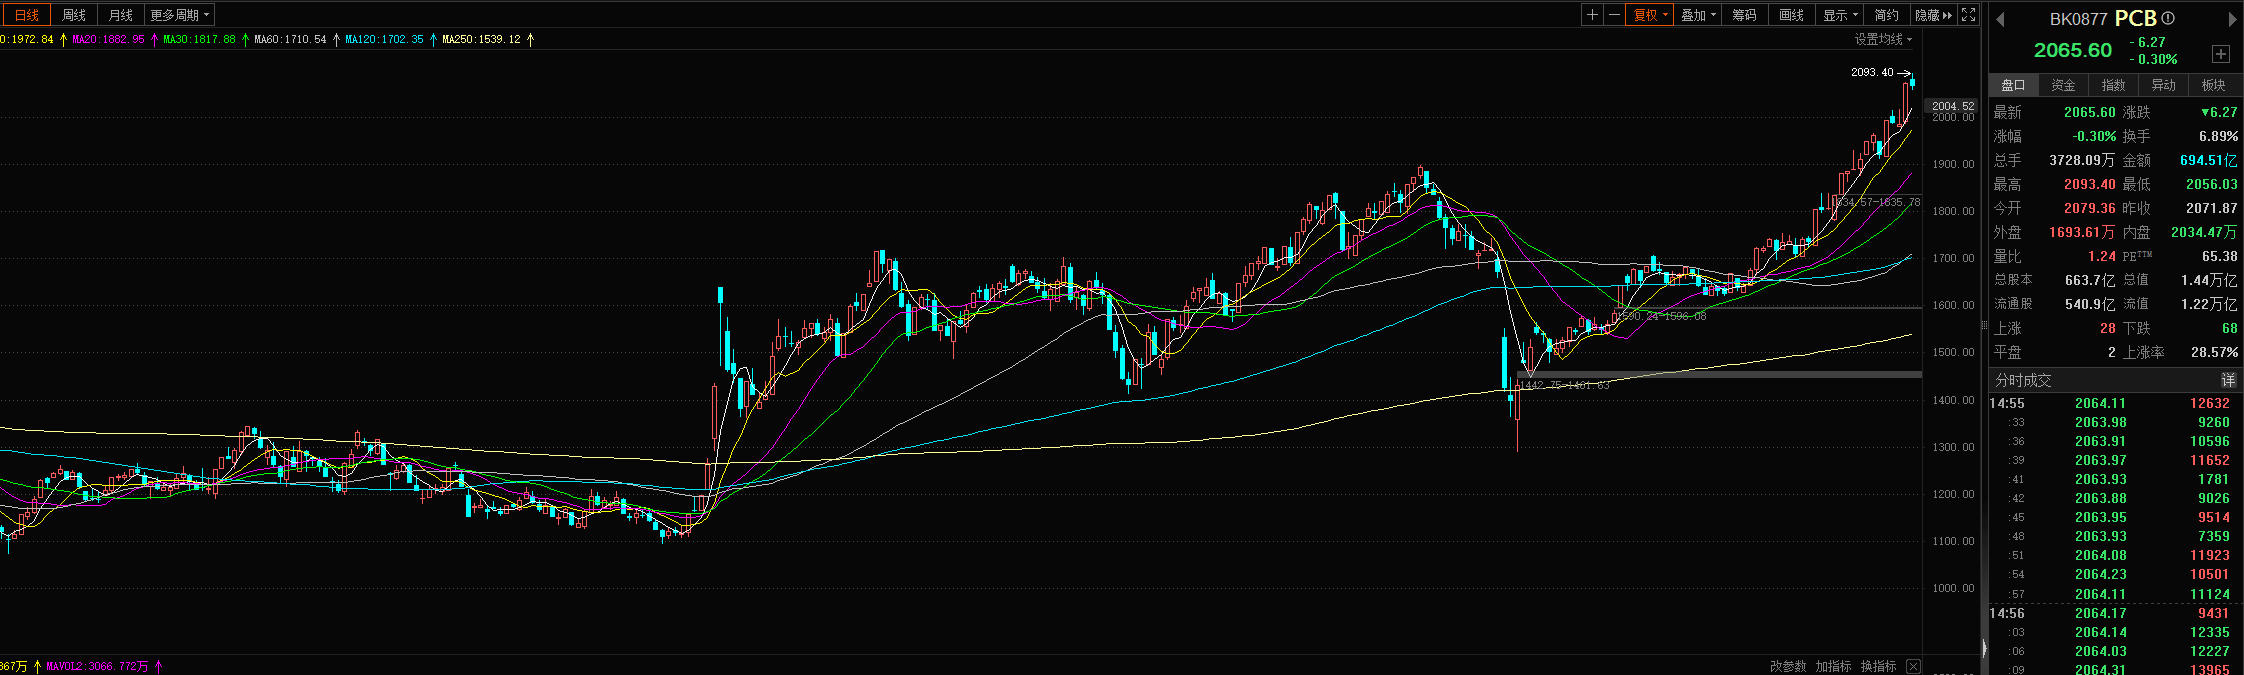Close the indicator panel X icon
Image resolution: width=2244 pixels, height=675 pixels.
(x=1913, y=666)
